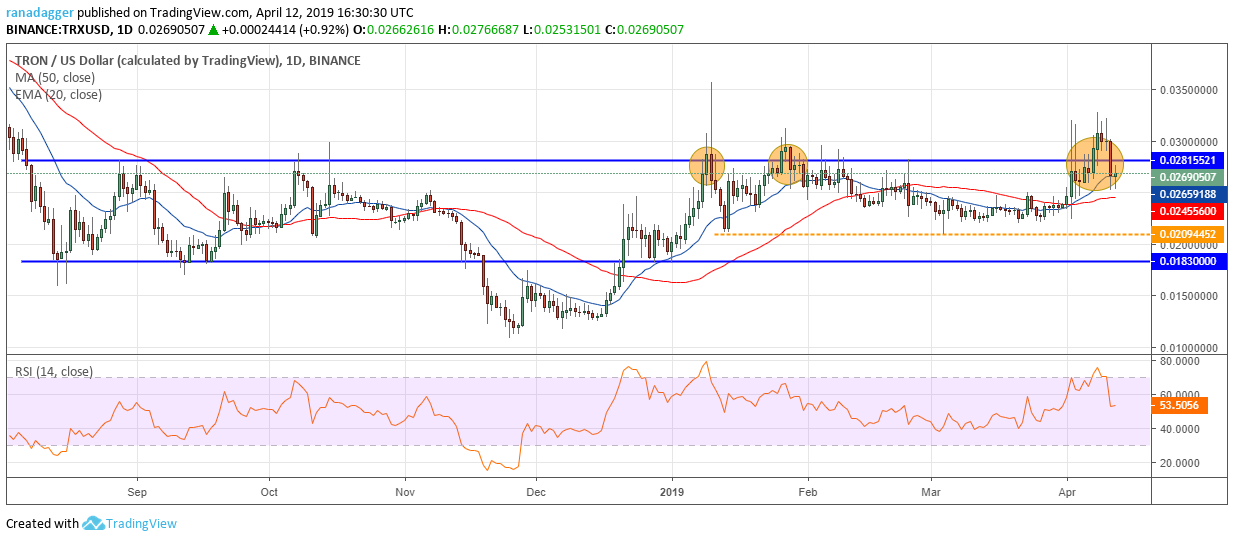Click the TRON / US Dollar chart title
The width and height of the screenshot is (1234, 541).
[x=187, y=61]
